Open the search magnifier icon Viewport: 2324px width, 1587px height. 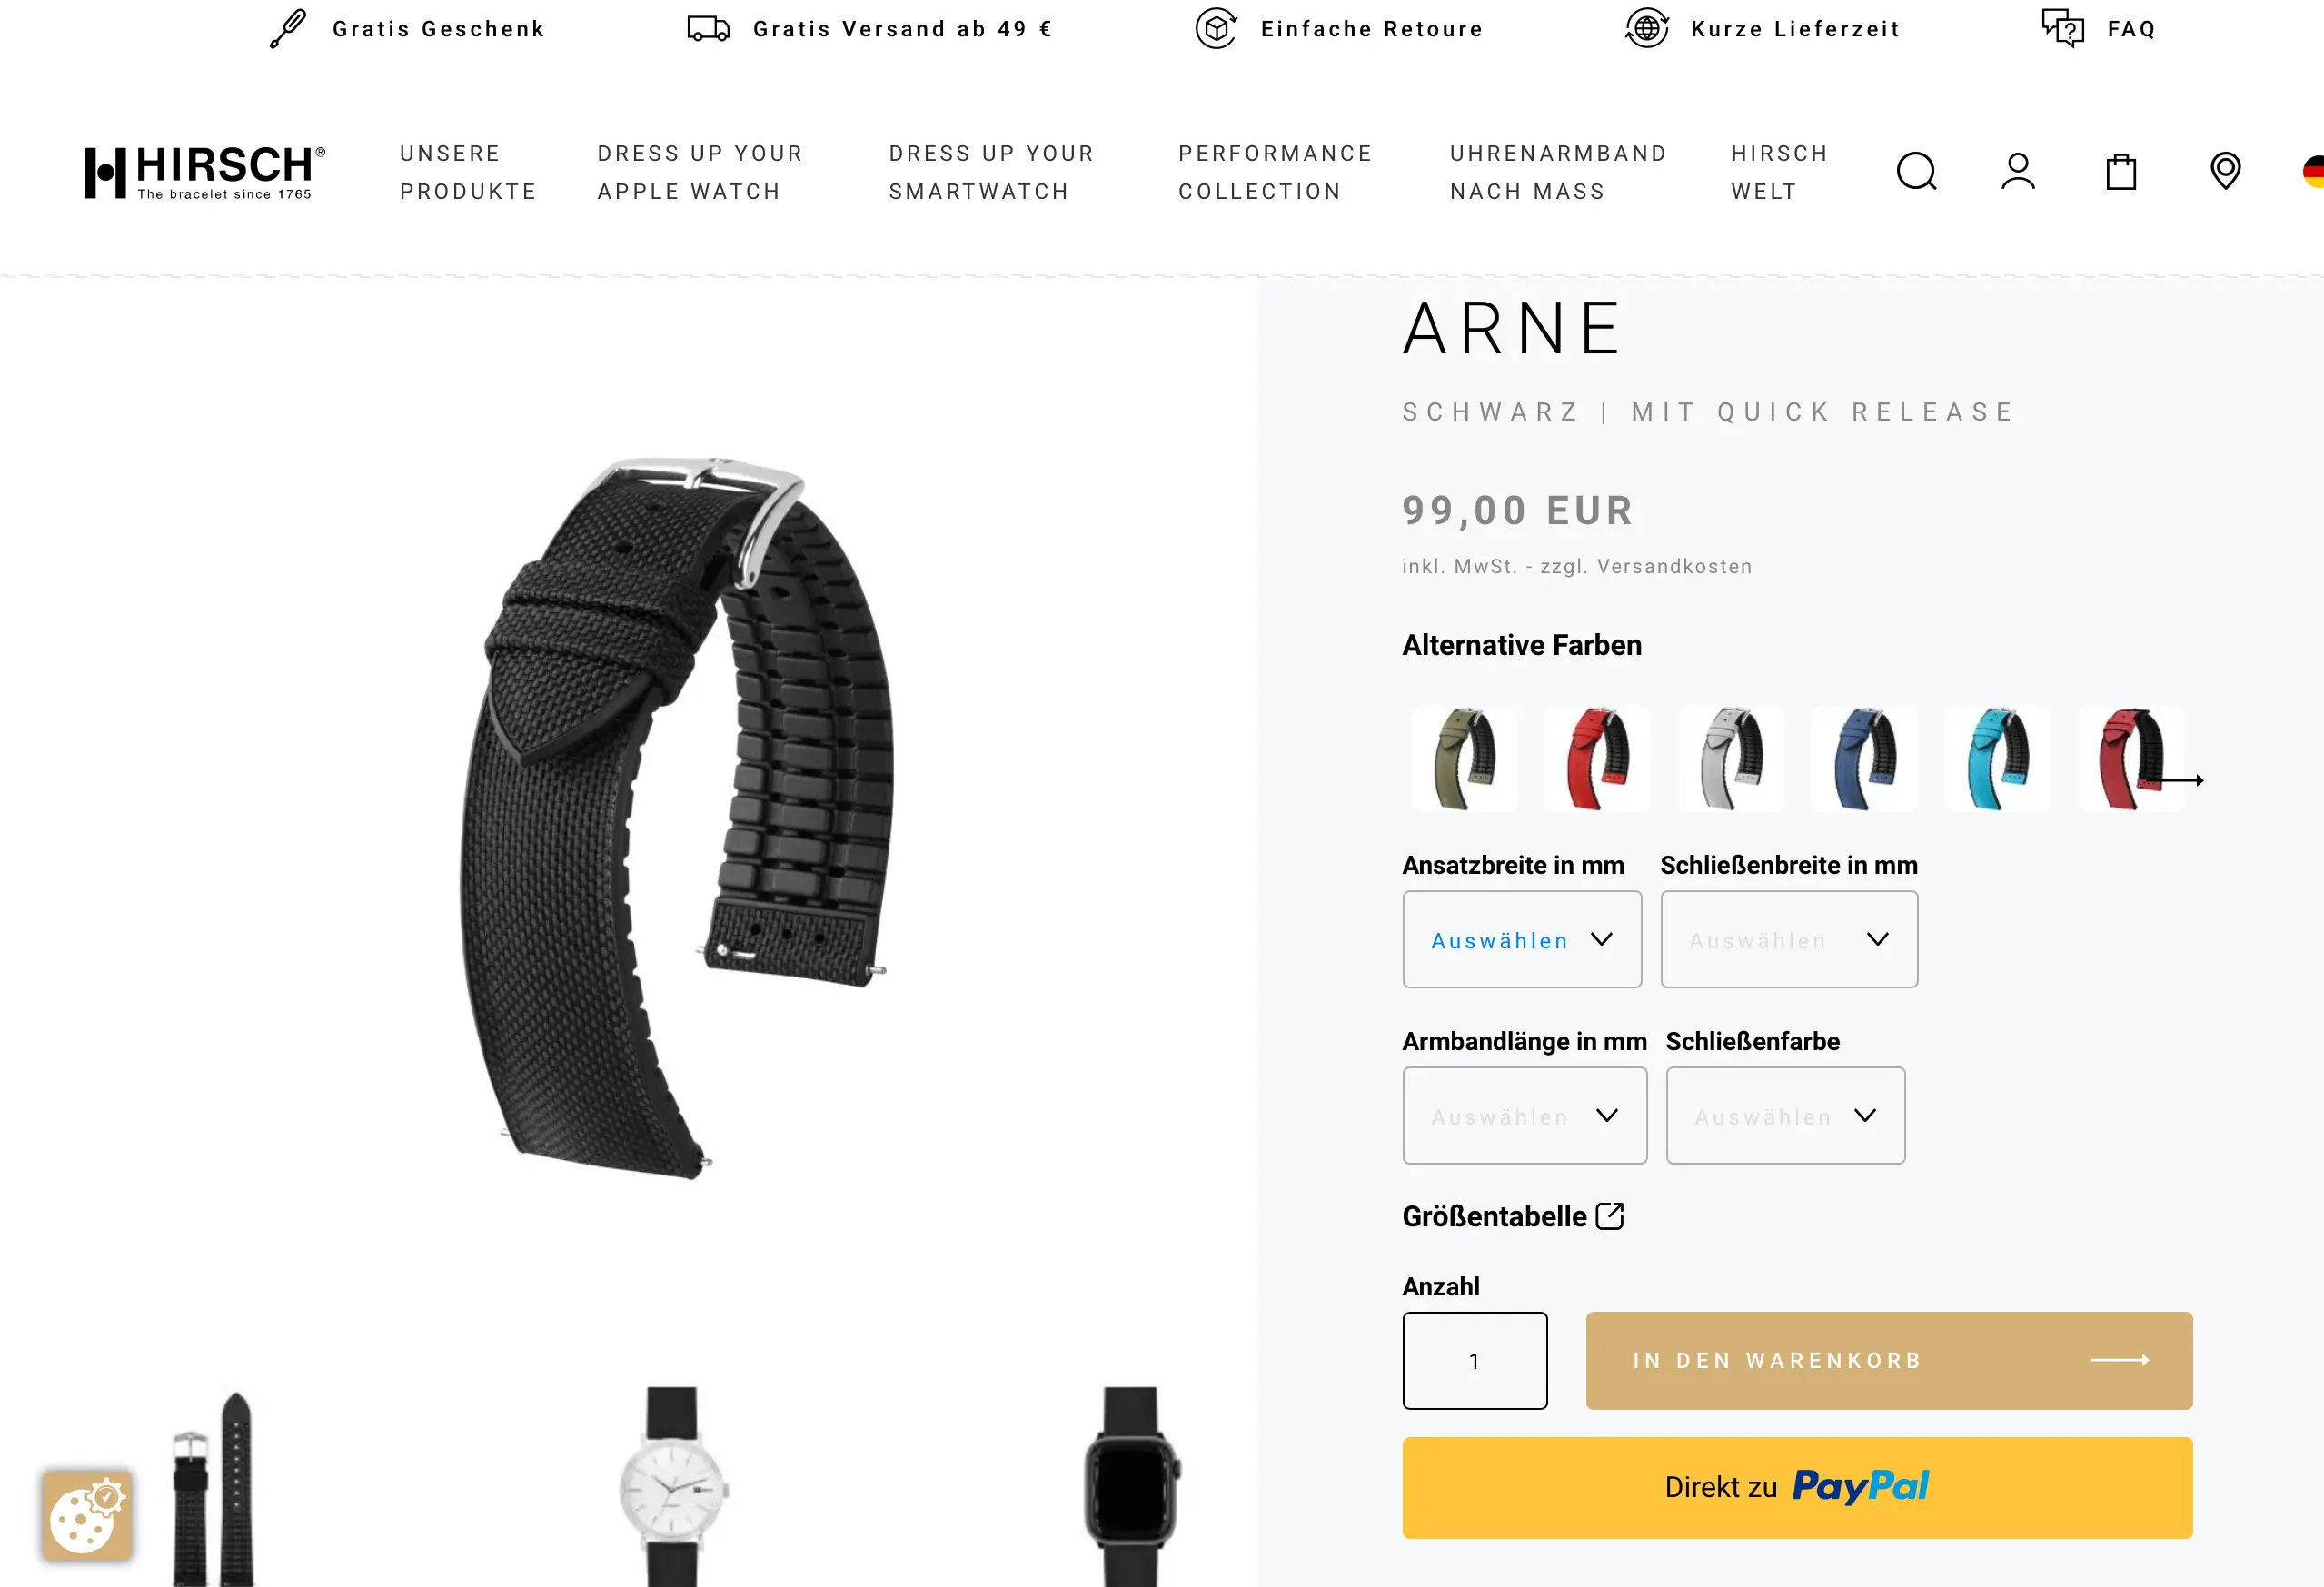pos(1916,171)
